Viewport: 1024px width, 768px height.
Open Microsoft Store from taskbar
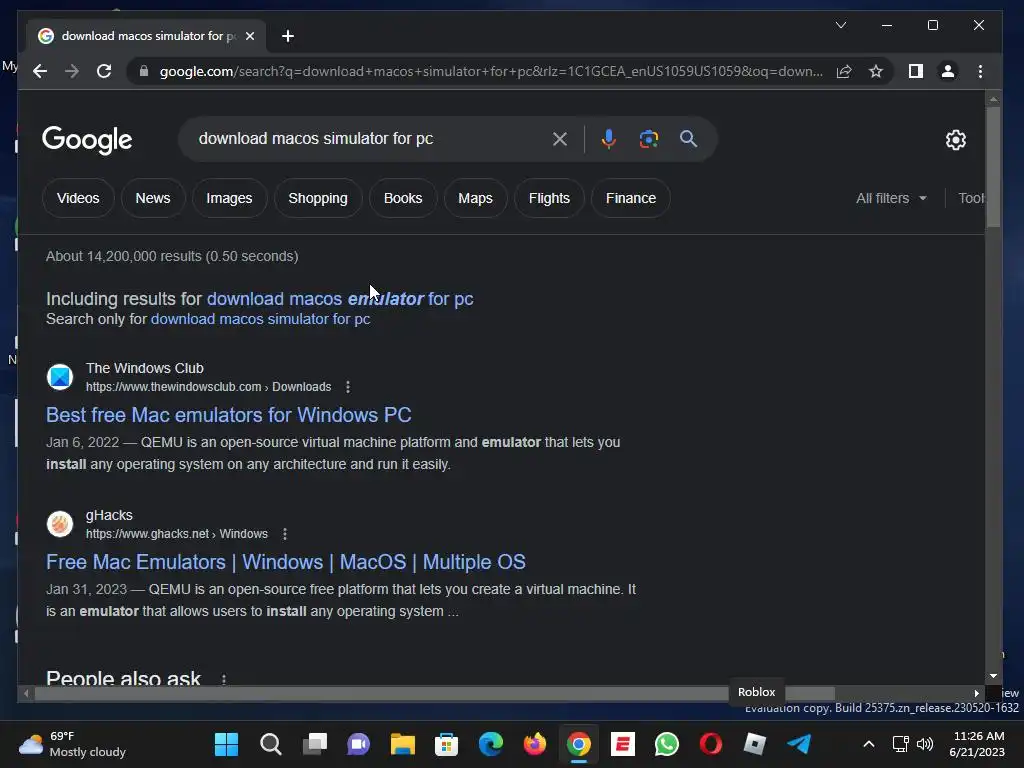tap(447, 744)
